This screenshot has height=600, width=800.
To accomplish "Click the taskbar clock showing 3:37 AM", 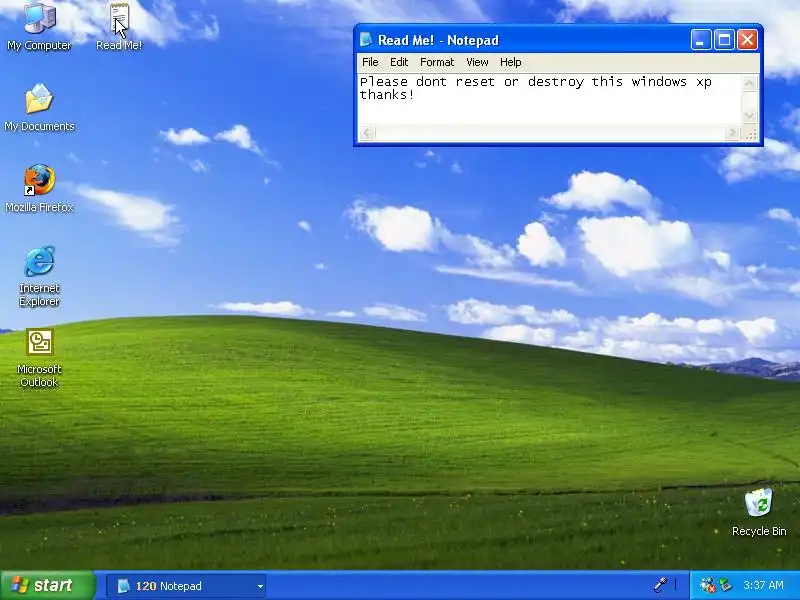I will [x=763, y=585].
